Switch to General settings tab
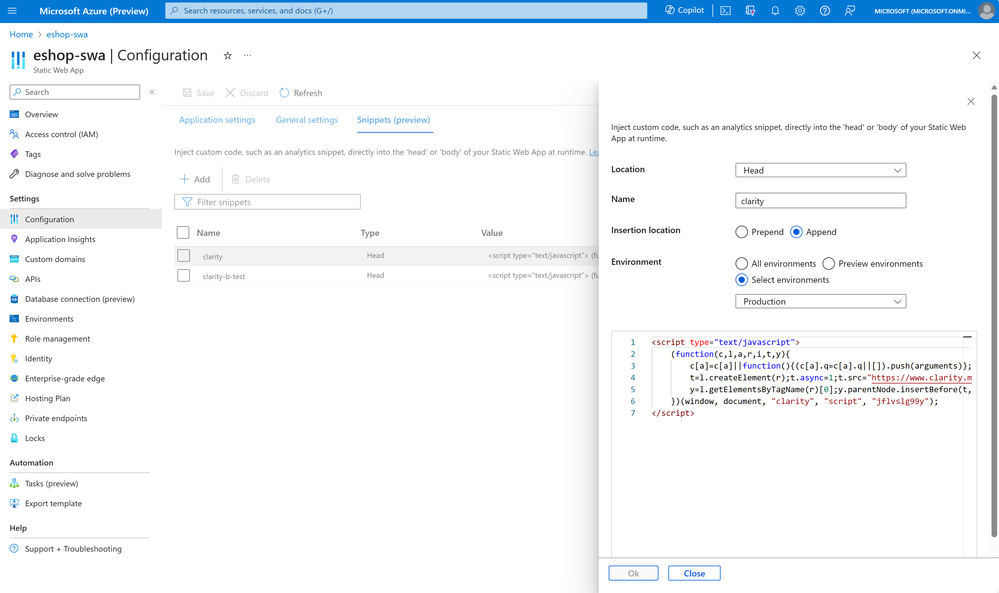The image size is (999, 593). pyautogui.click(x=307, y=120)
